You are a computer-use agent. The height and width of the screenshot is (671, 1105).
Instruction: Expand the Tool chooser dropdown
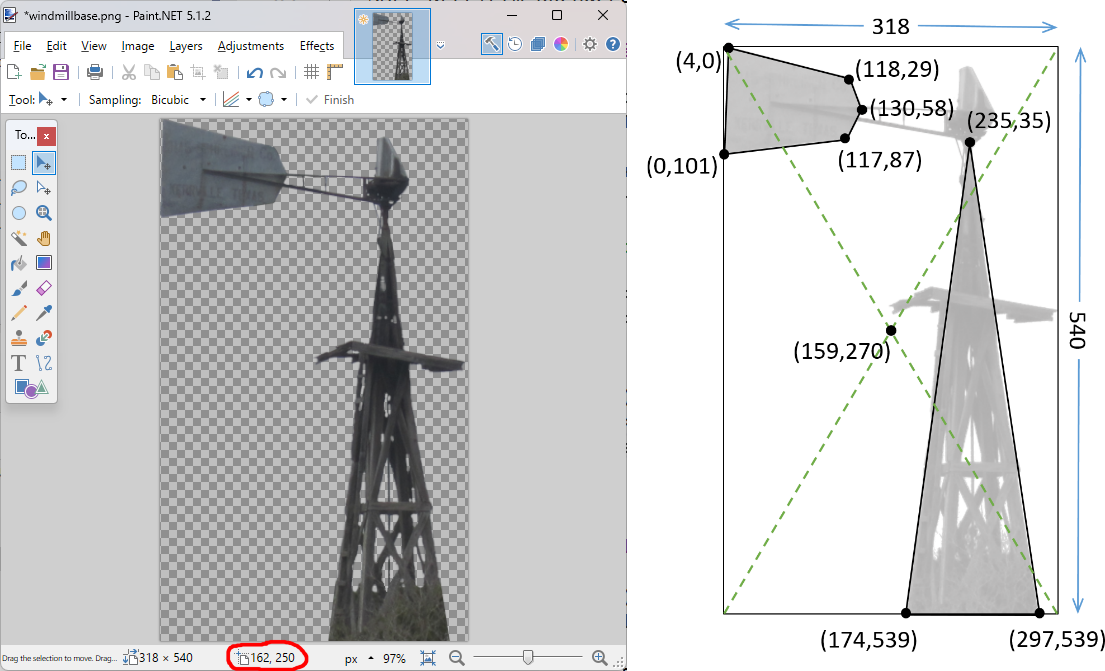(x=64, y=100)
